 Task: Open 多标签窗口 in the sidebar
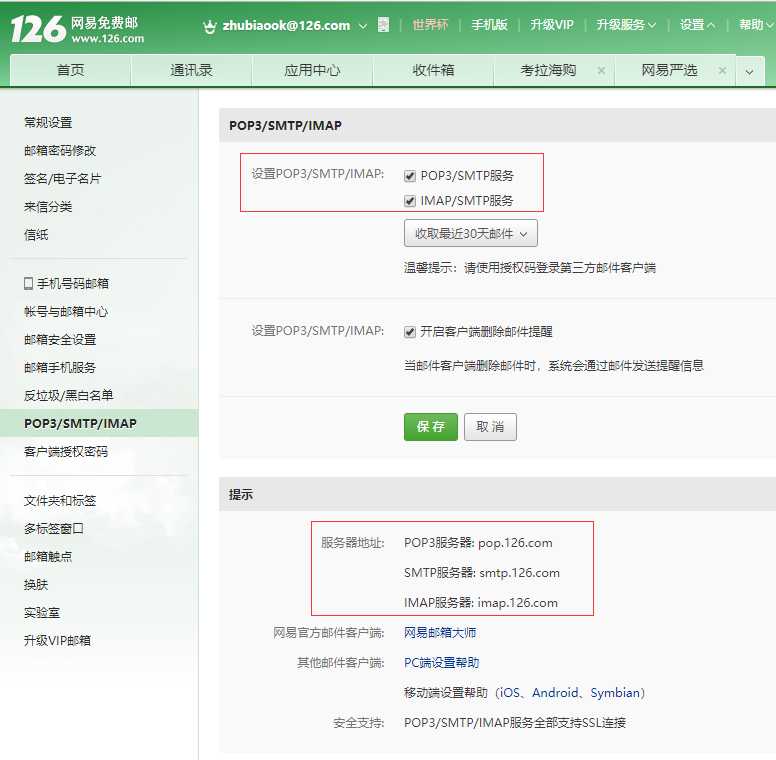click(x=54, y=529)
